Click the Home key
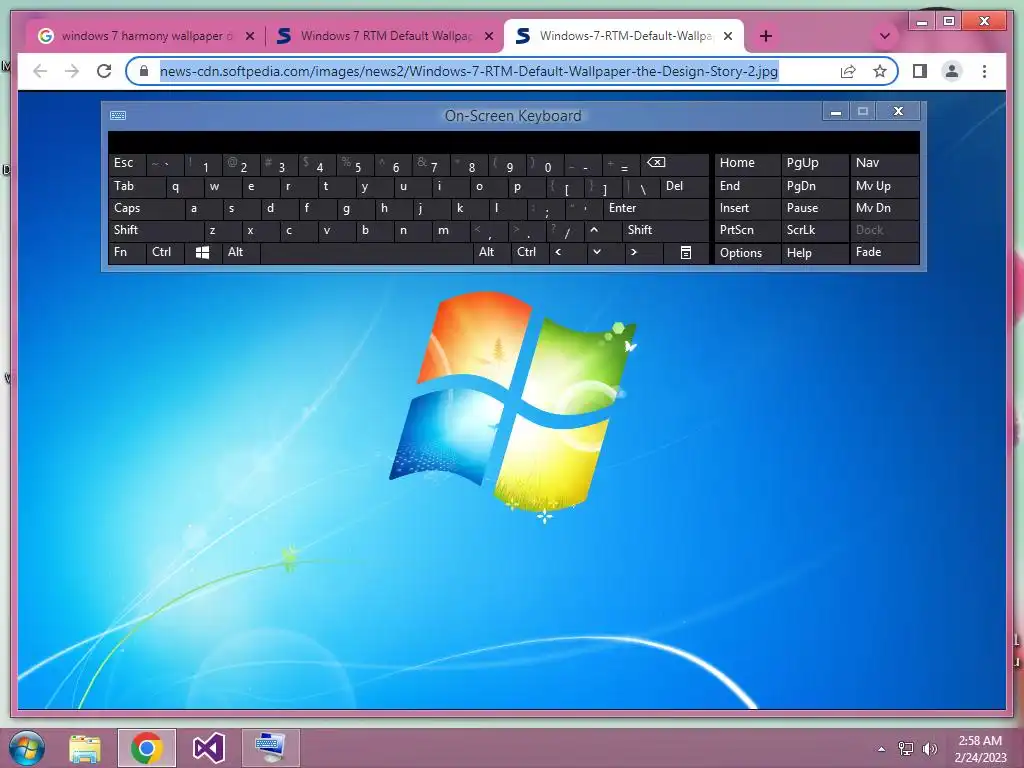Screen dimensions: 1024x768 (748, 164)
